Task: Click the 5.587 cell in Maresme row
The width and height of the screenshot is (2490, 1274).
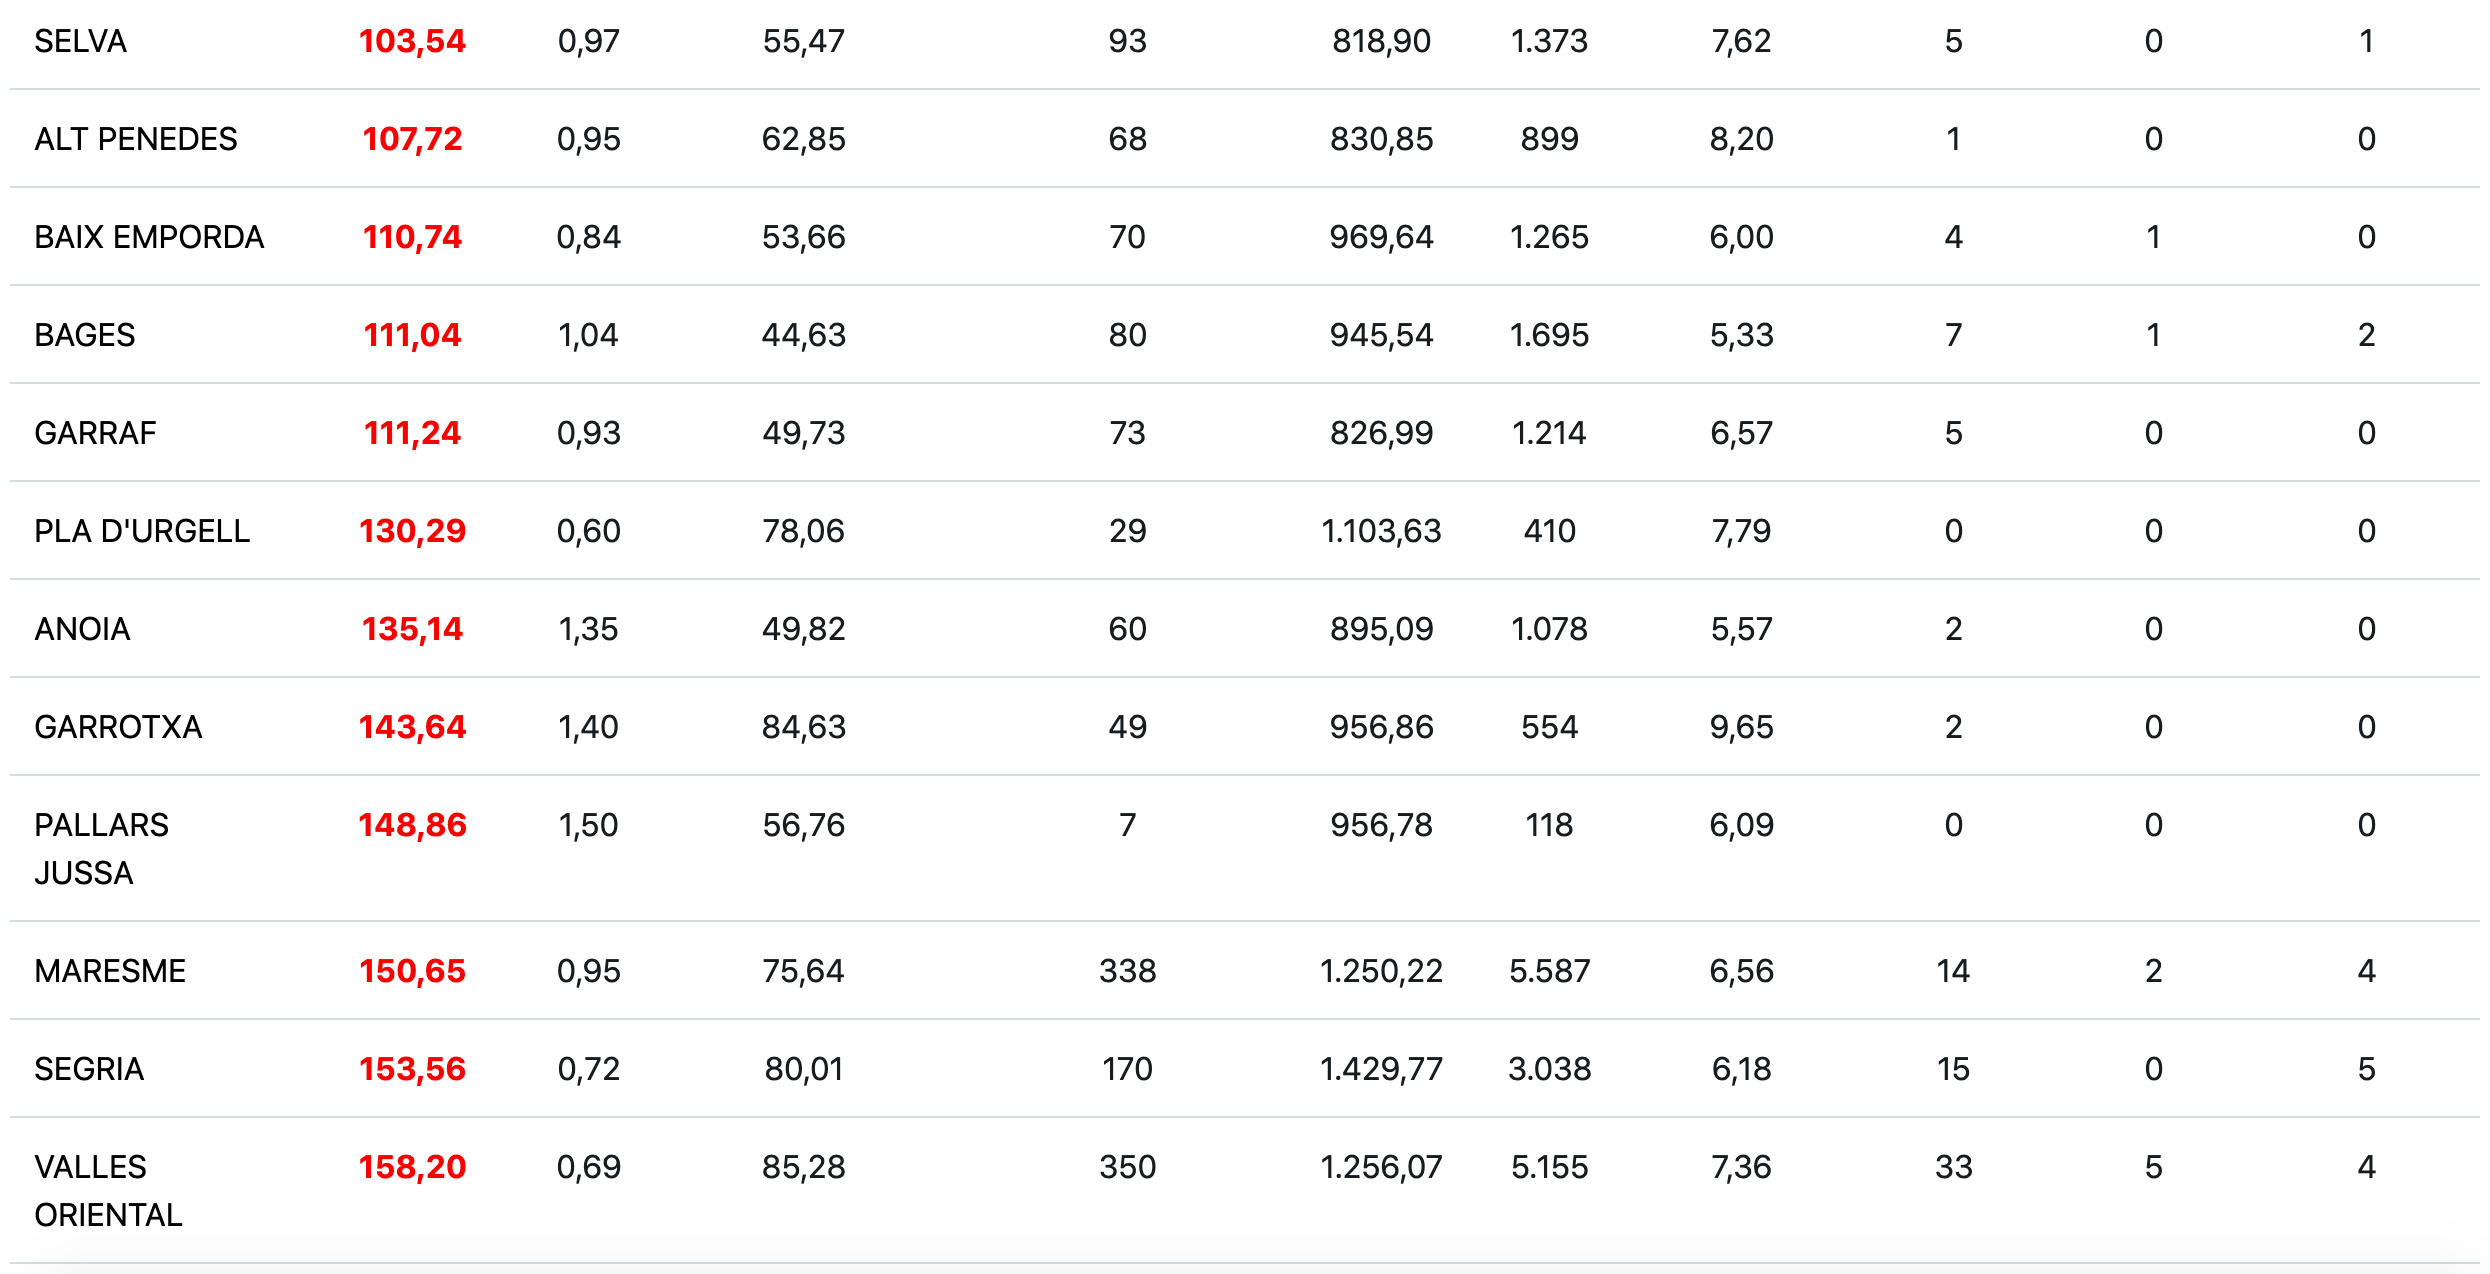Action: [x=1549, y=971]
